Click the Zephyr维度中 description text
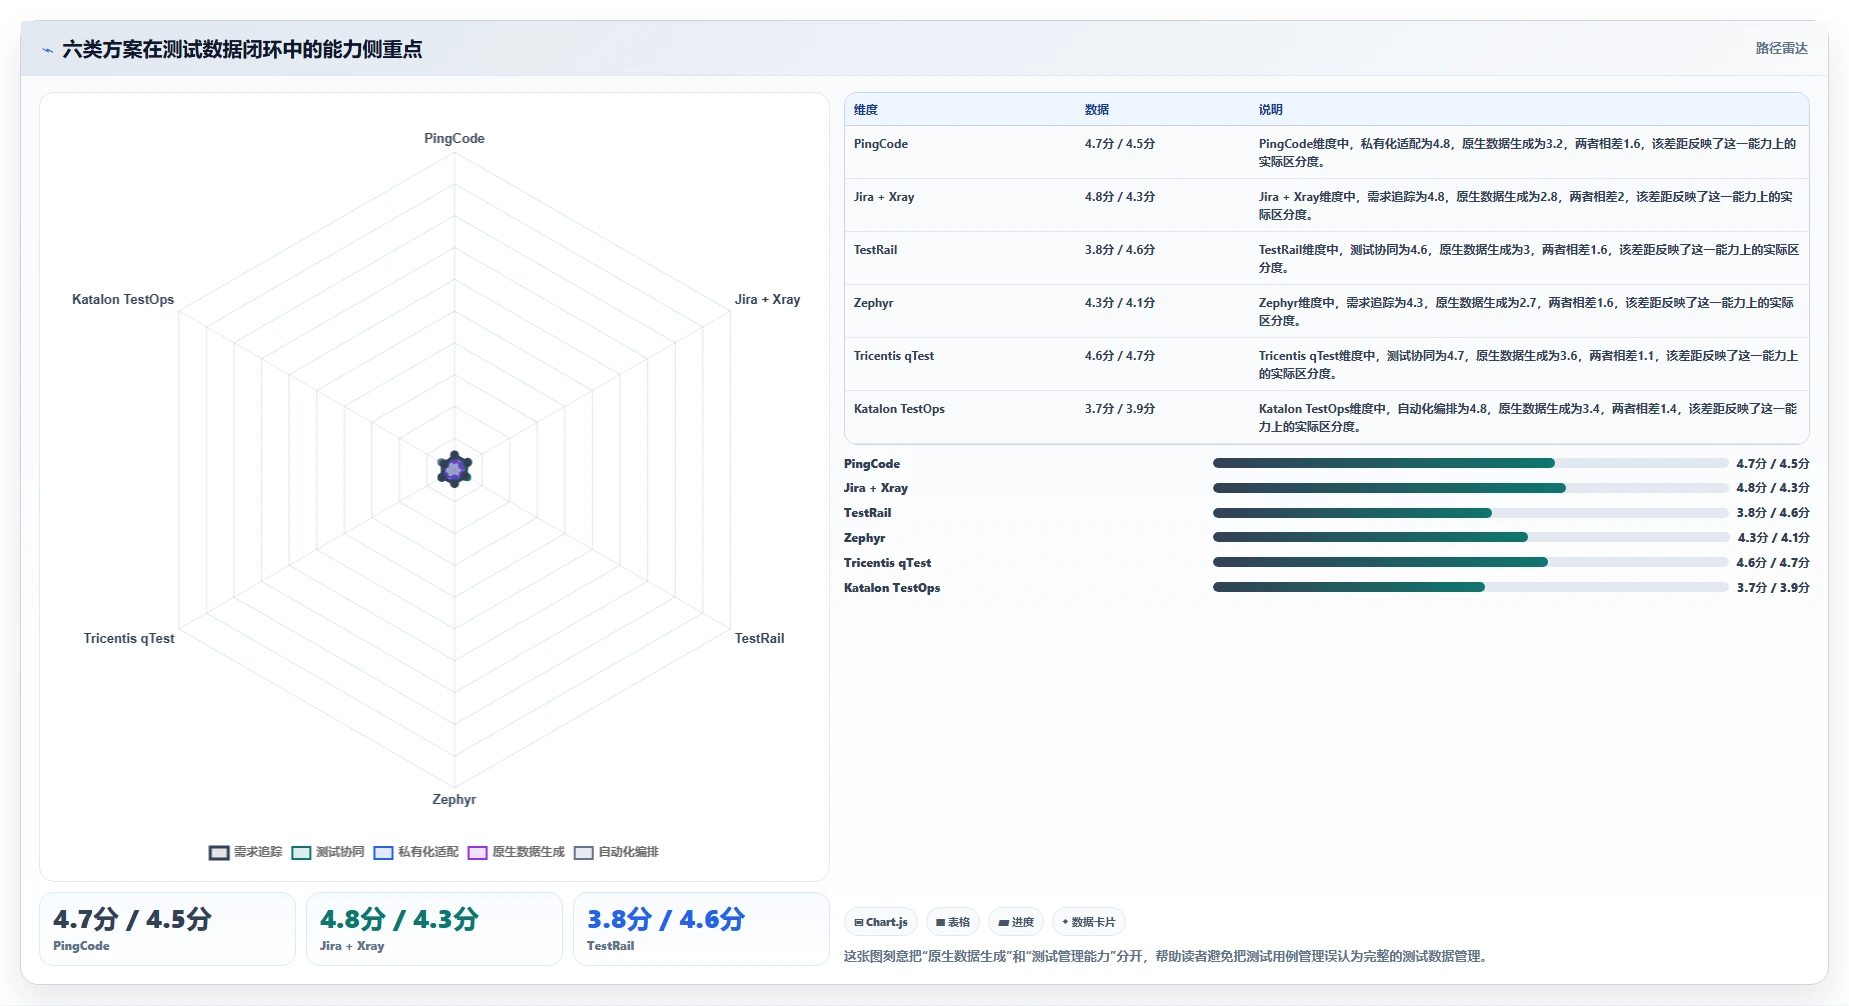The image size is (1849, 1006). [1526, 311]
